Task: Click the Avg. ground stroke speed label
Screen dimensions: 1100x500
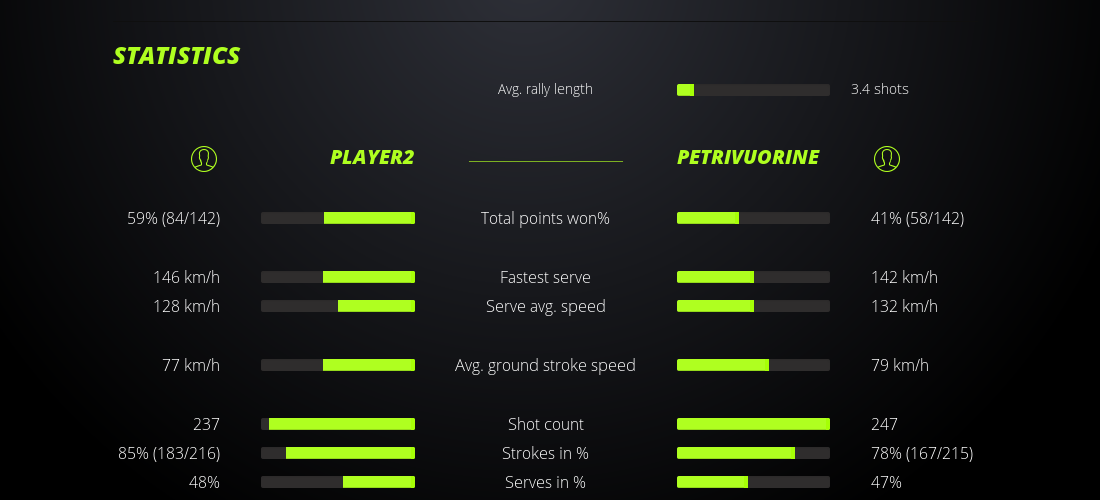Action: pos(545,365)
